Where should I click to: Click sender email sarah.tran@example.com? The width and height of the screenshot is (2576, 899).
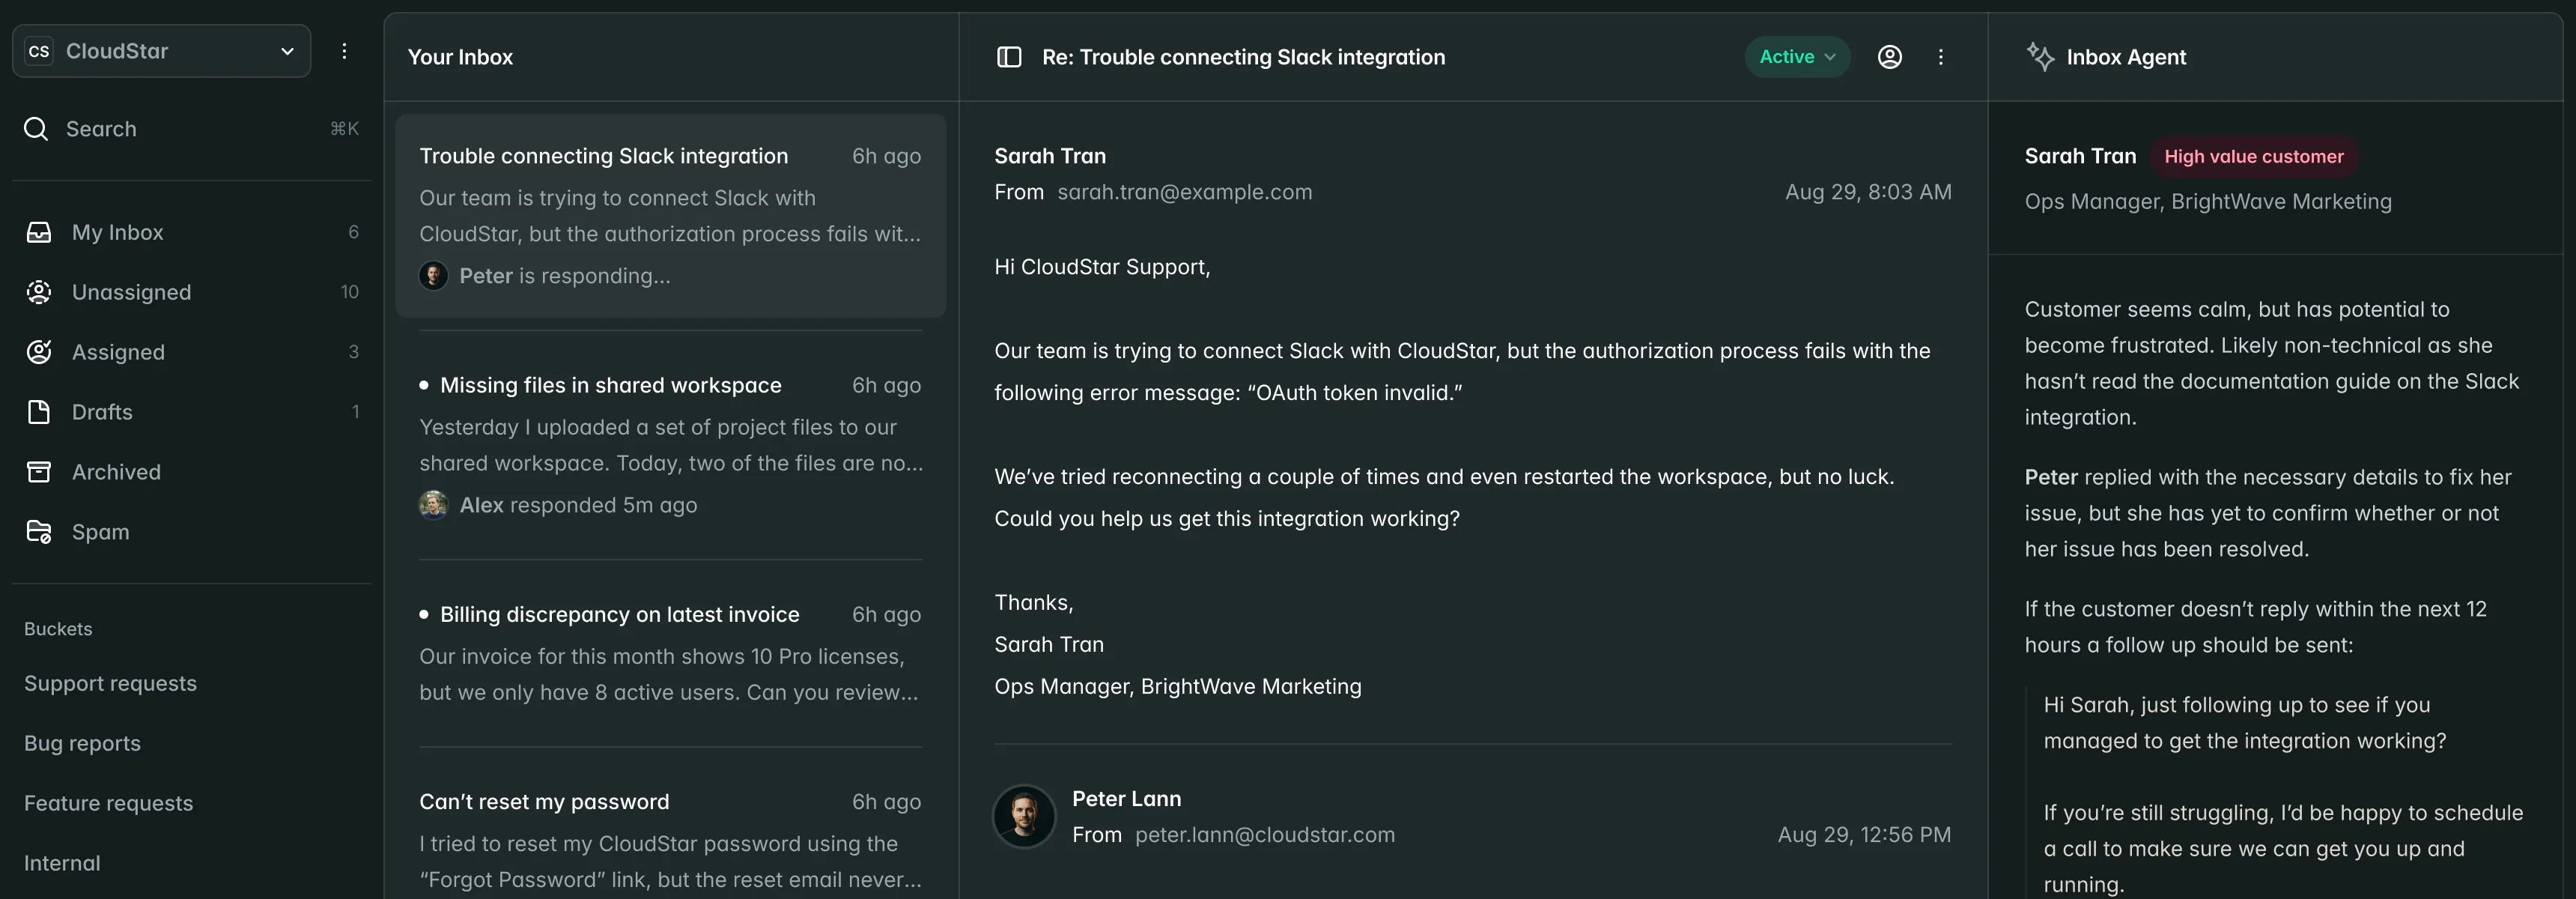[1184, 192]
